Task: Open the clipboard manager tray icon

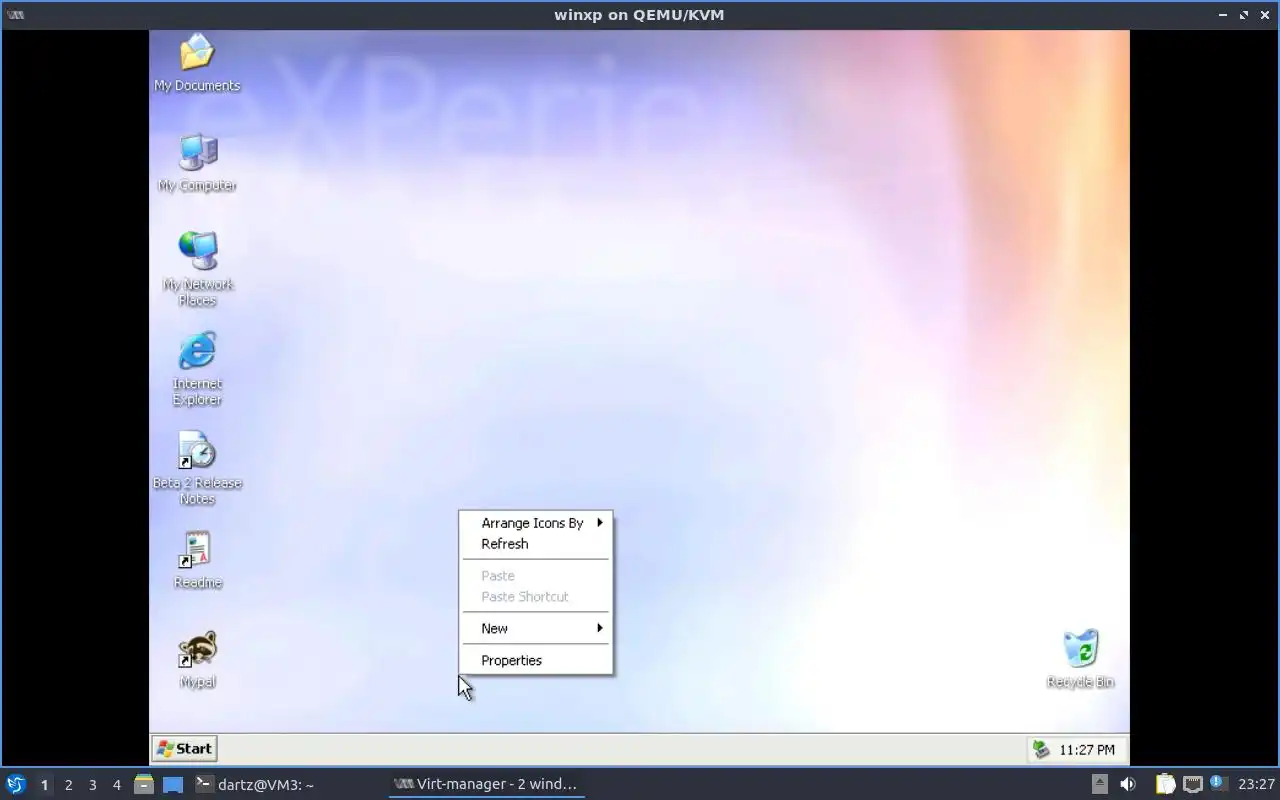Action: [1165, 784]
